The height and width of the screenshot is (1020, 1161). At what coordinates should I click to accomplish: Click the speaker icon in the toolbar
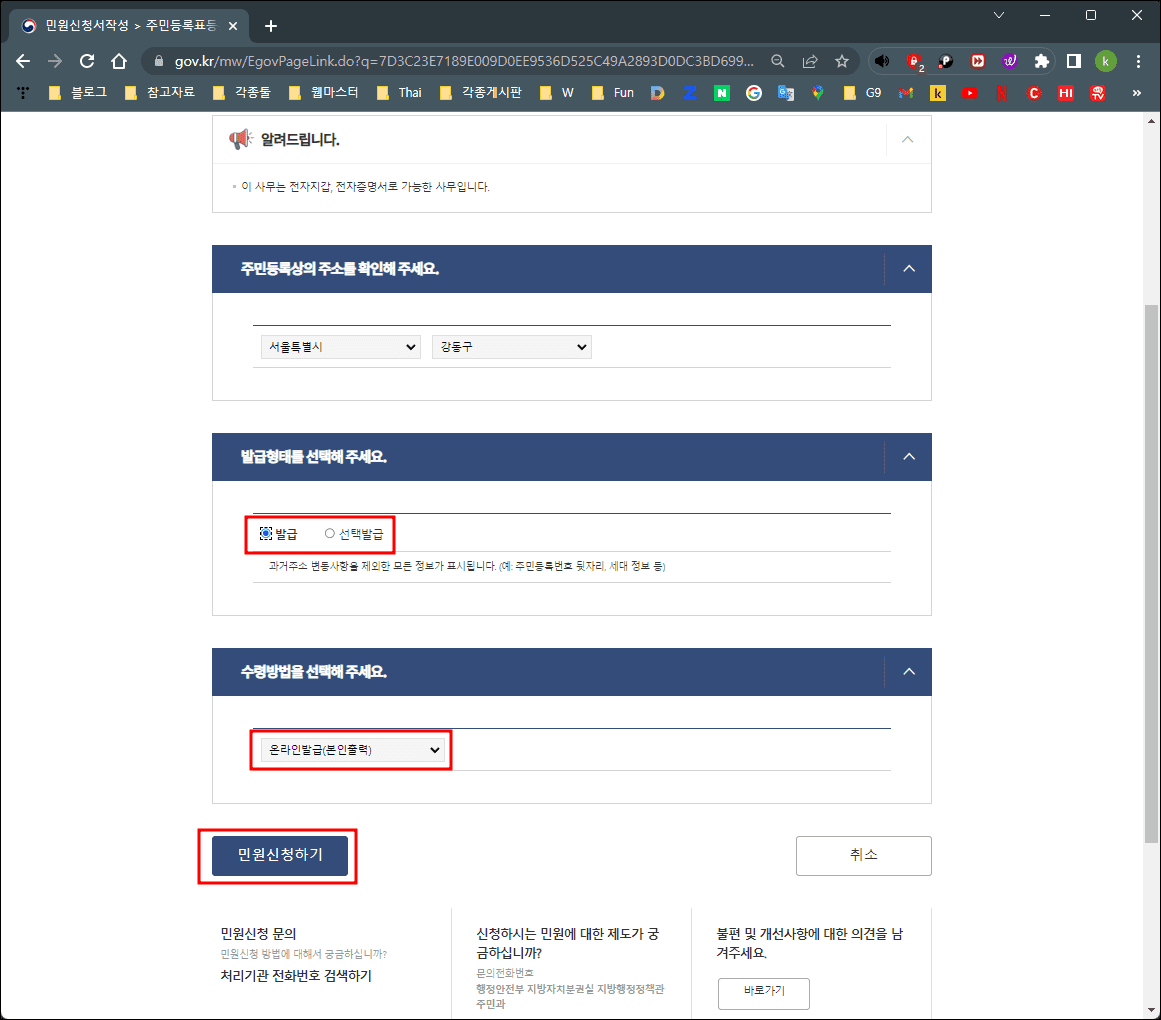[881, 61]
